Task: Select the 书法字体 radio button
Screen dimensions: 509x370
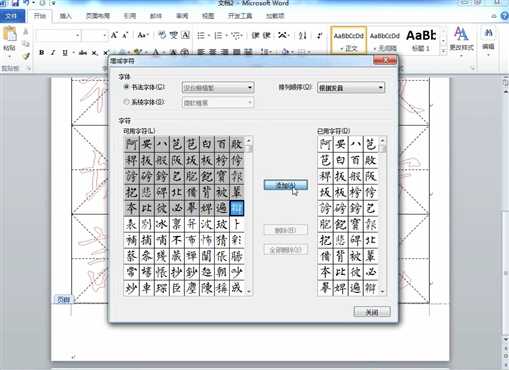Action: pos(126,87)
